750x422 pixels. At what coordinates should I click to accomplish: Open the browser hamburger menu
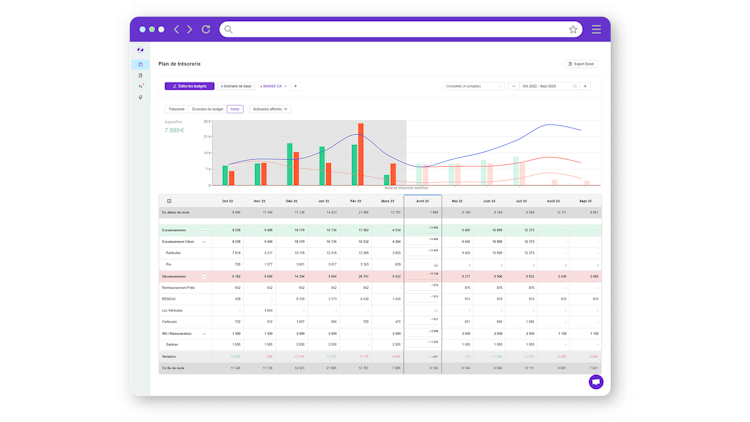pos(596,30)
